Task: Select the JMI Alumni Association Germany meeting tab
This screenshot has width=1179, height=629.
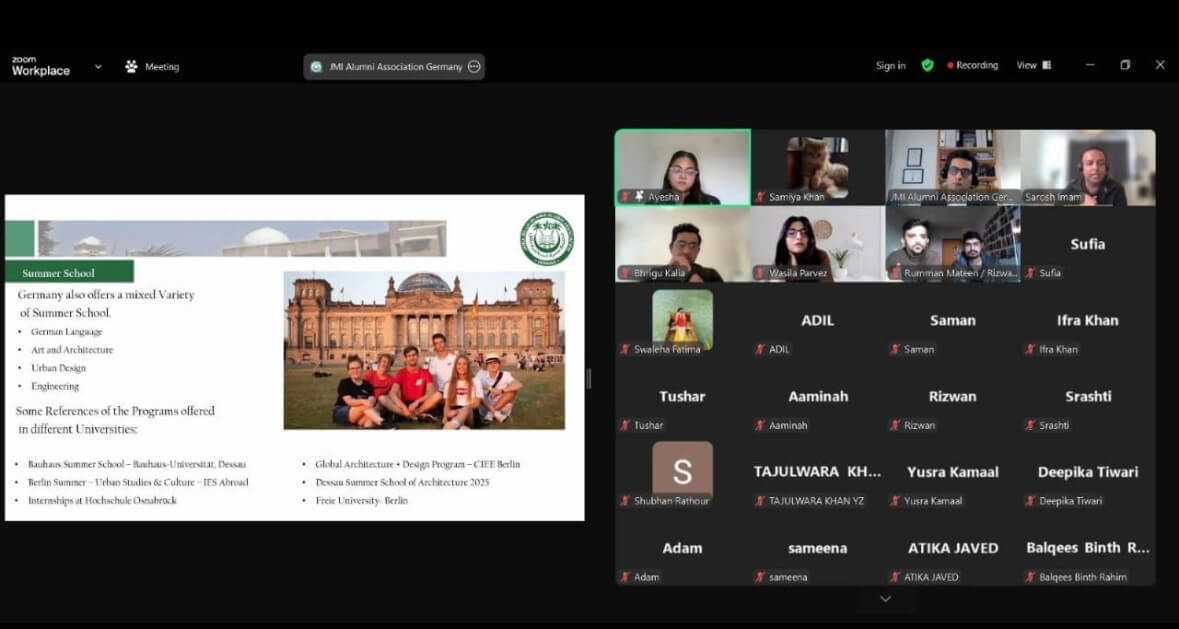Action: click(386, 67)
